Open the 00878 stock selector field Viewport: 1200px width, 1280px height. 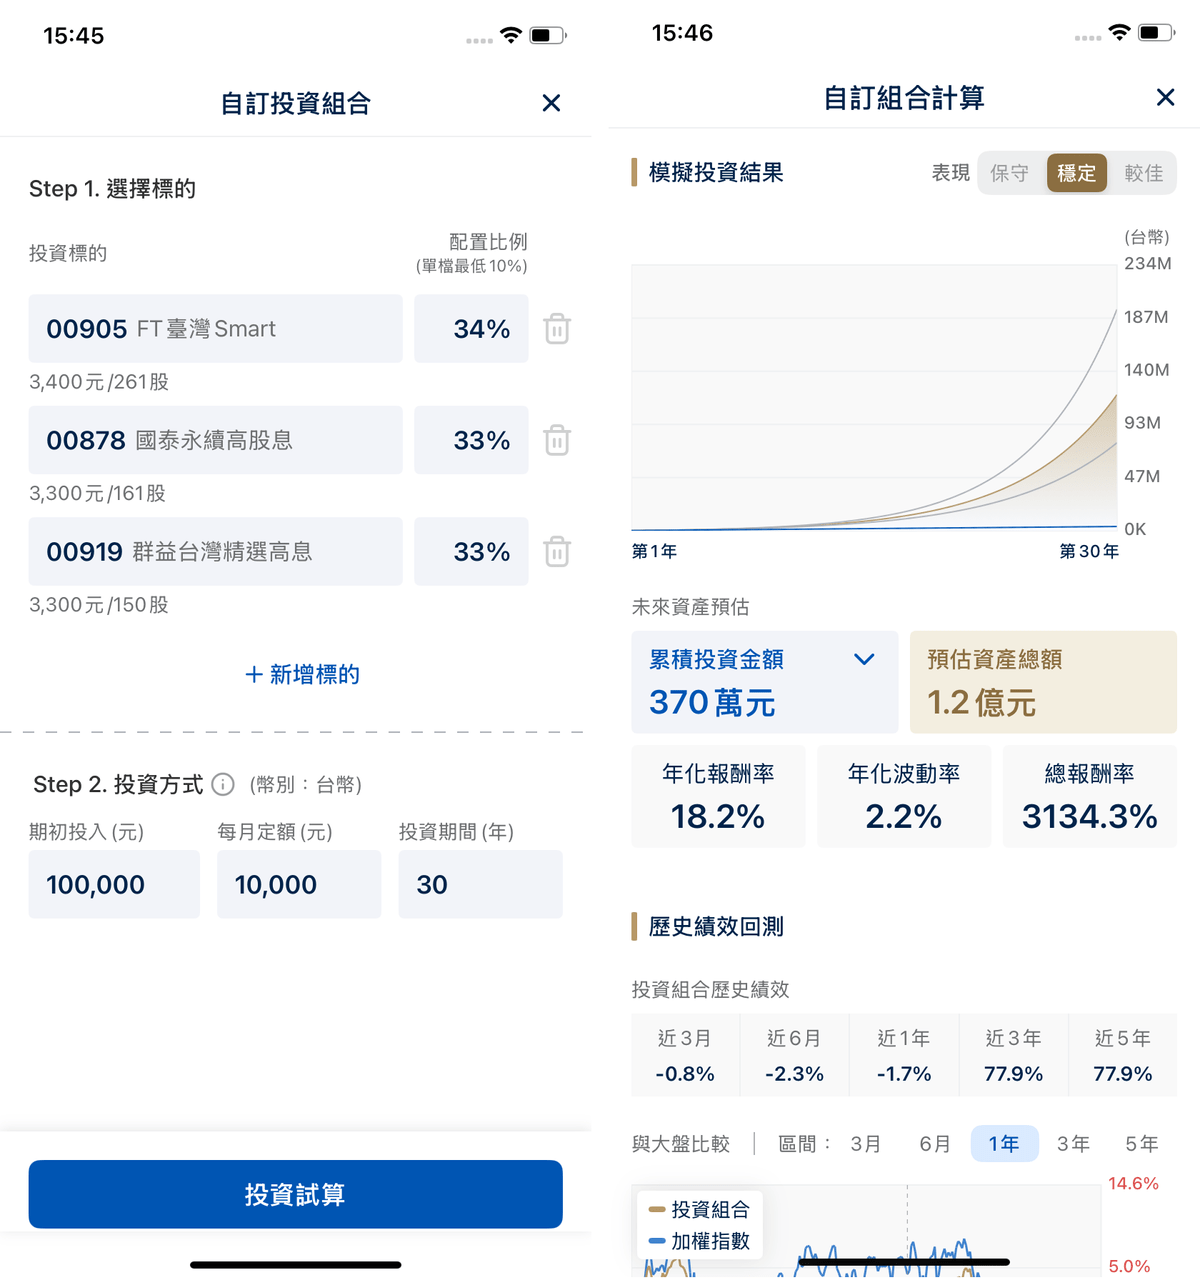coord(215,440)
